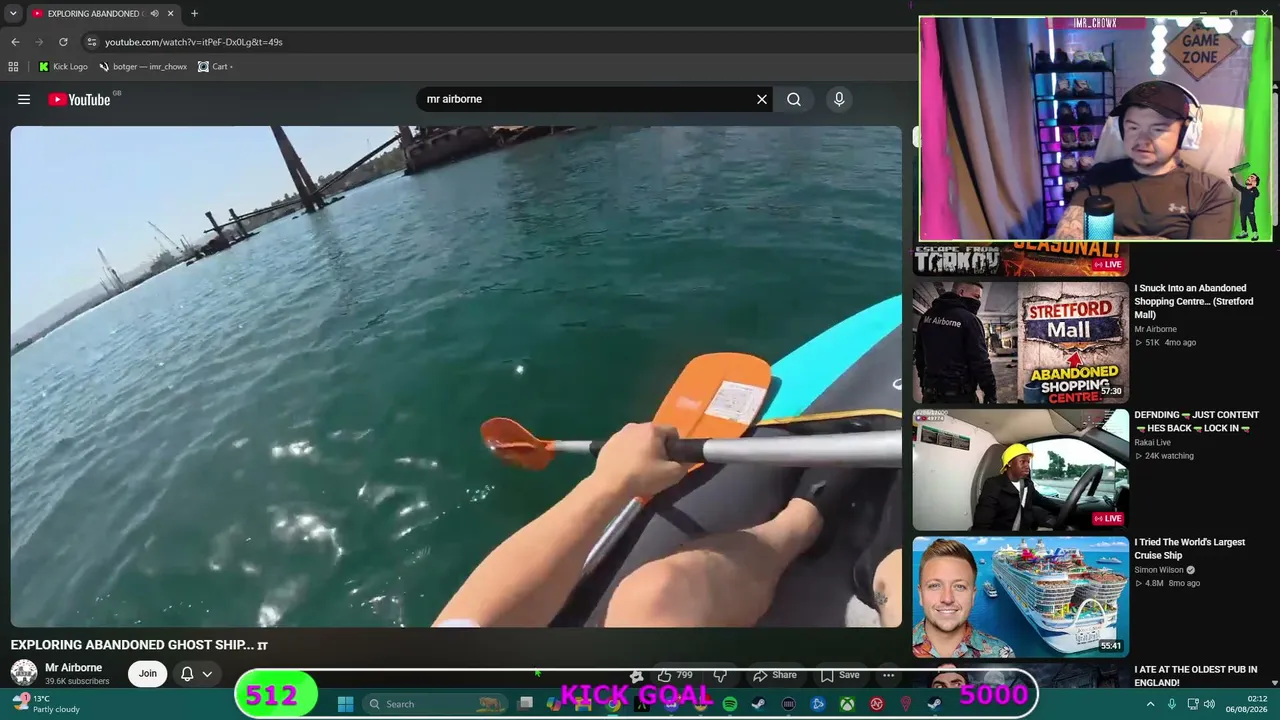
Task: Open the World's Largest Cruise Ship thumbnail
Action: click(1020, 597)
